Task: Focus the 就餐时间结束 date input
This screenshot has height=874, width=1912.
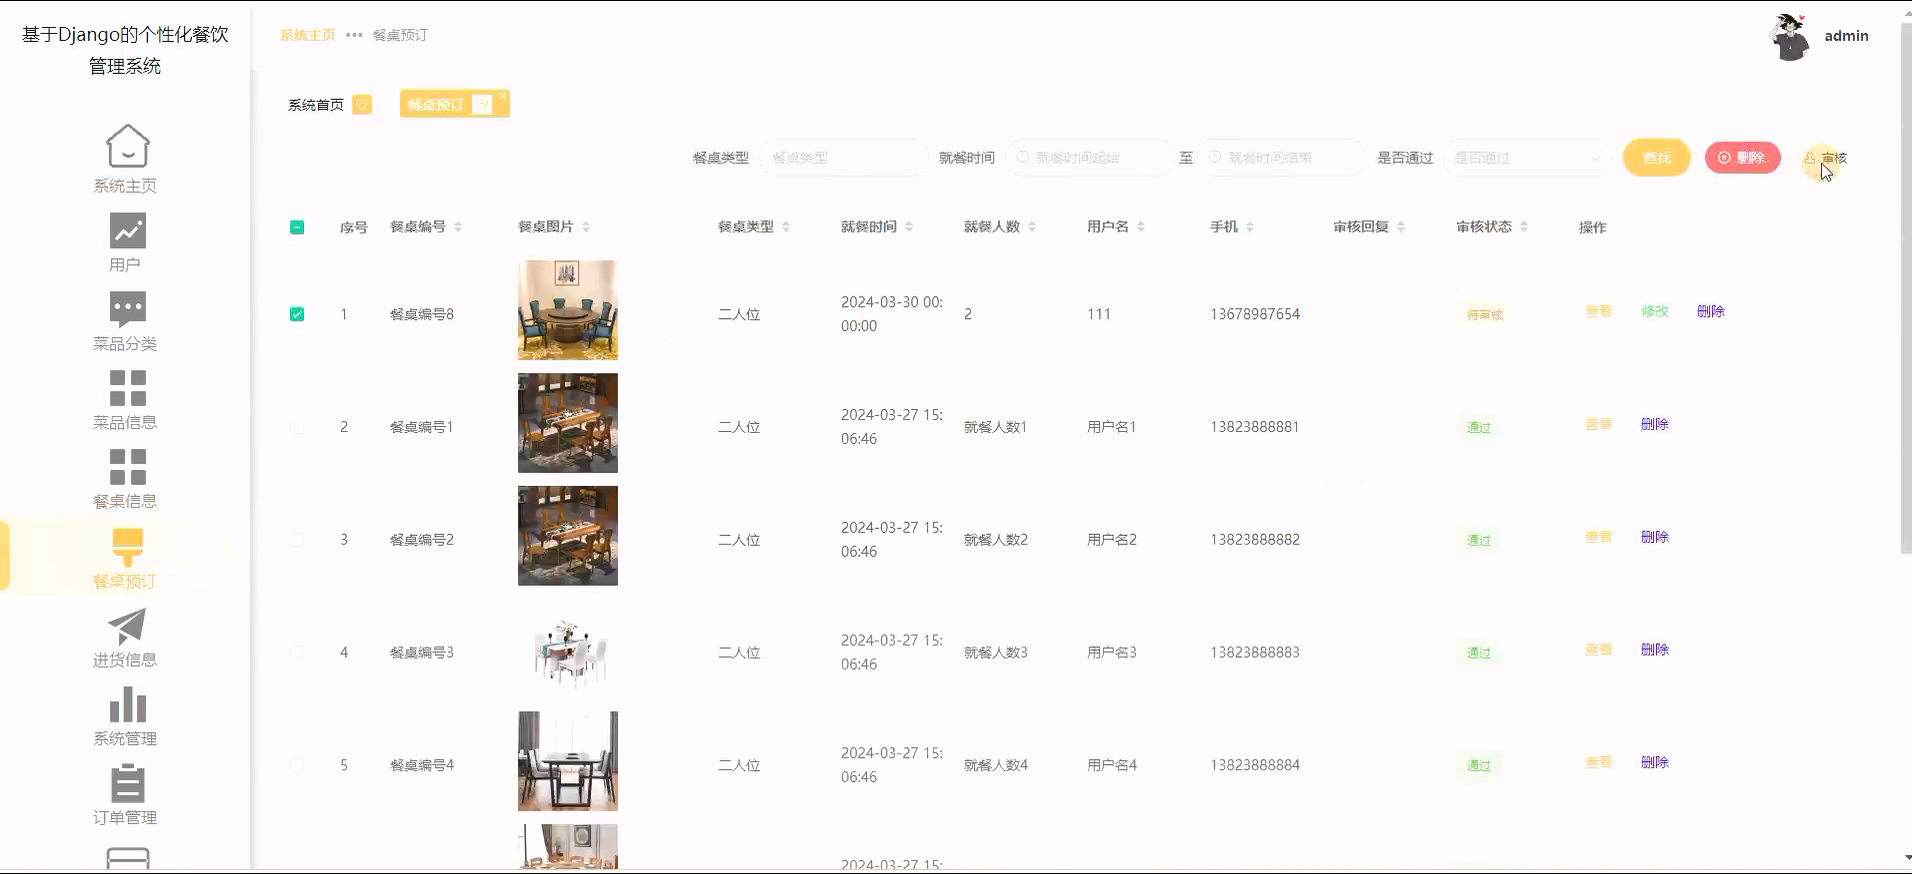Action: [1282, 158]
